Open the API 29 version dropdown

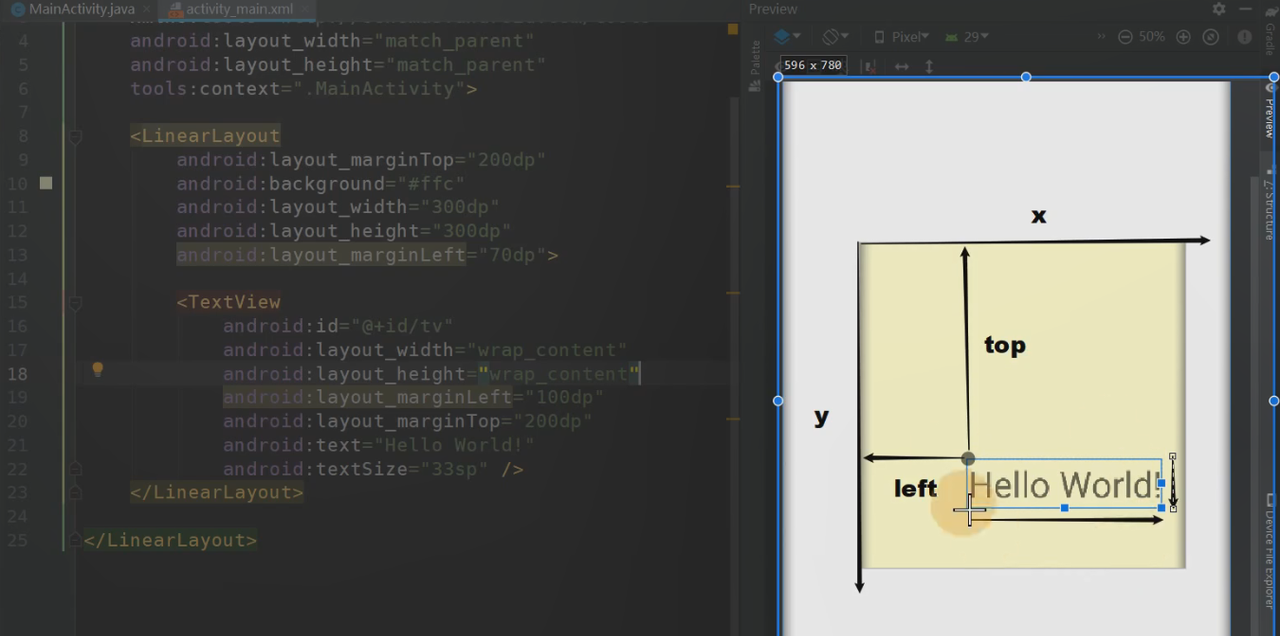(x=967, y=36)
